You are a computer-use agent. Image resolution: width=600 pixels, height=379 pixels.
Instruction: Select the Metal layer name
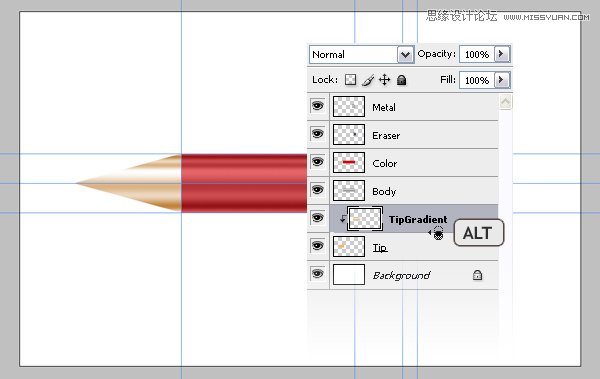click(x=384, y=108)
